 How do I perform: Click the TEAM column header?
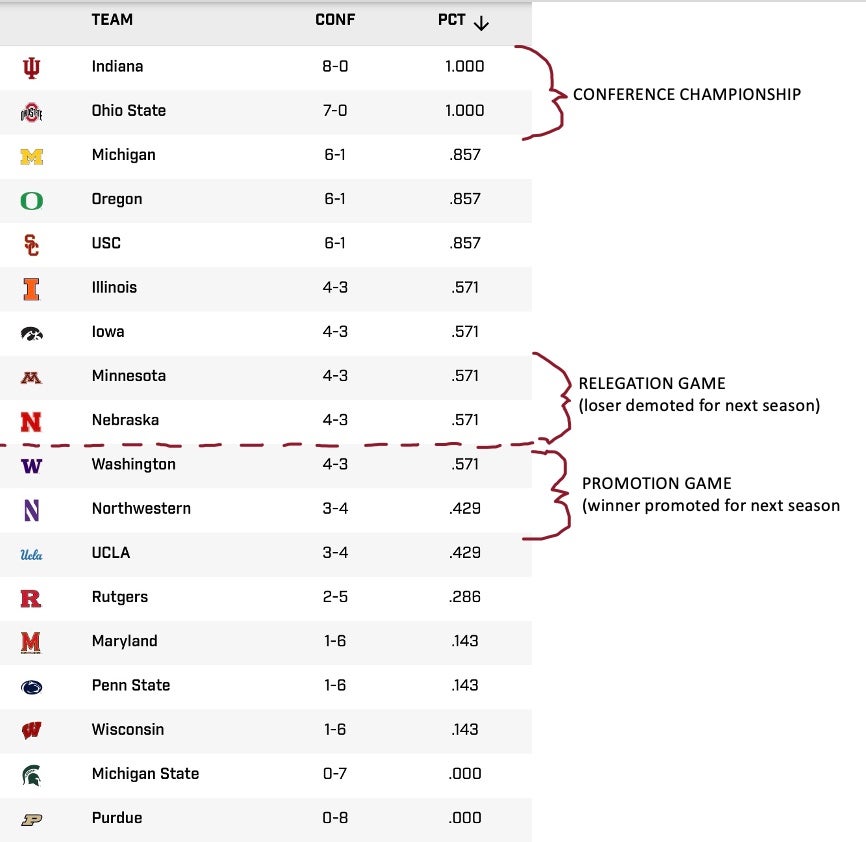112,20
